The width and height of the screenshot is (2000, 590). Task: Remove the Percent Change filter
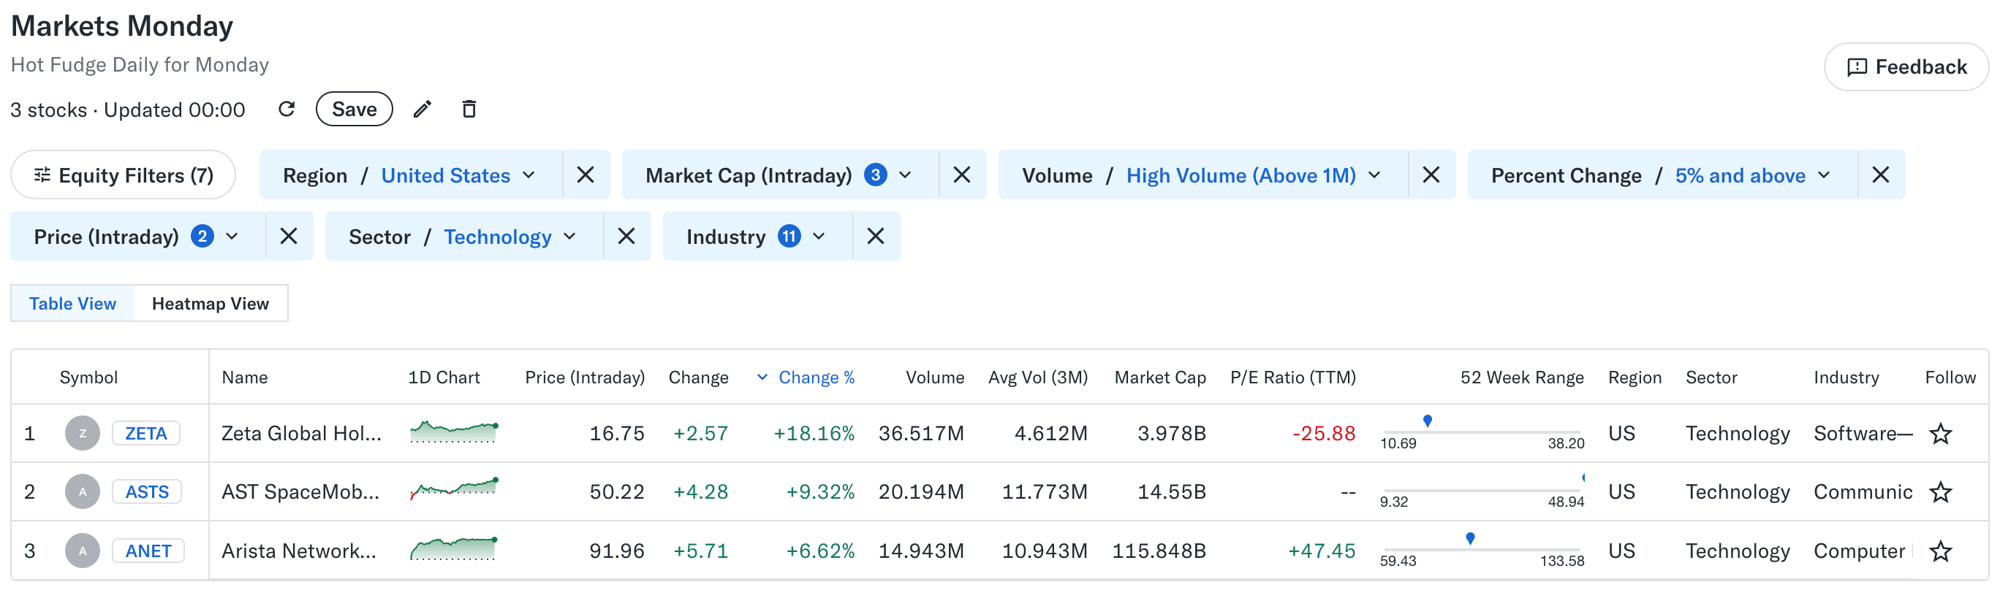[1881, 175]
